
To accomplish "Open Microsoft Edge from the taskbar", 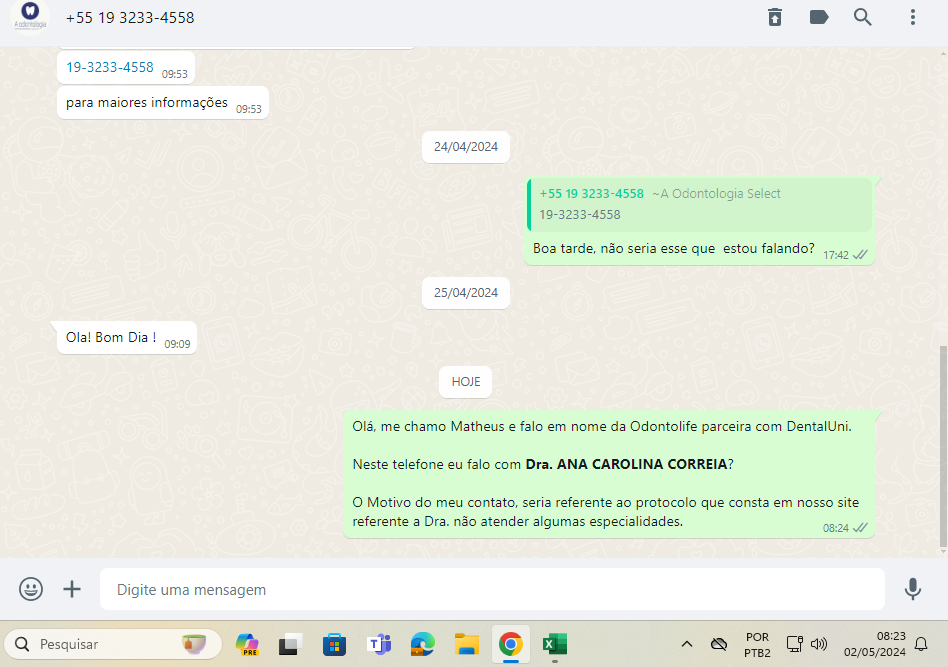I will pos(423,645).
